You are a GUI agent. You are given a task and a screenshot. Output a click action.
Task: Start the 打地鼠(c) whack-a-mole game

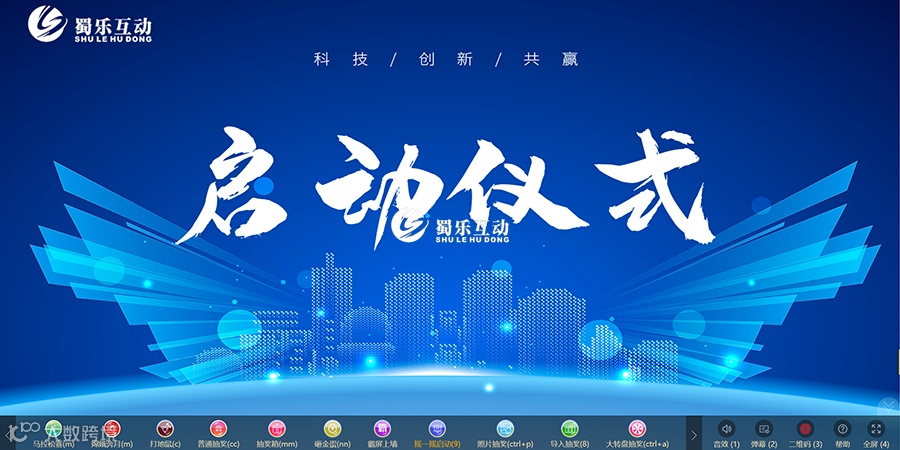[165, 429]
